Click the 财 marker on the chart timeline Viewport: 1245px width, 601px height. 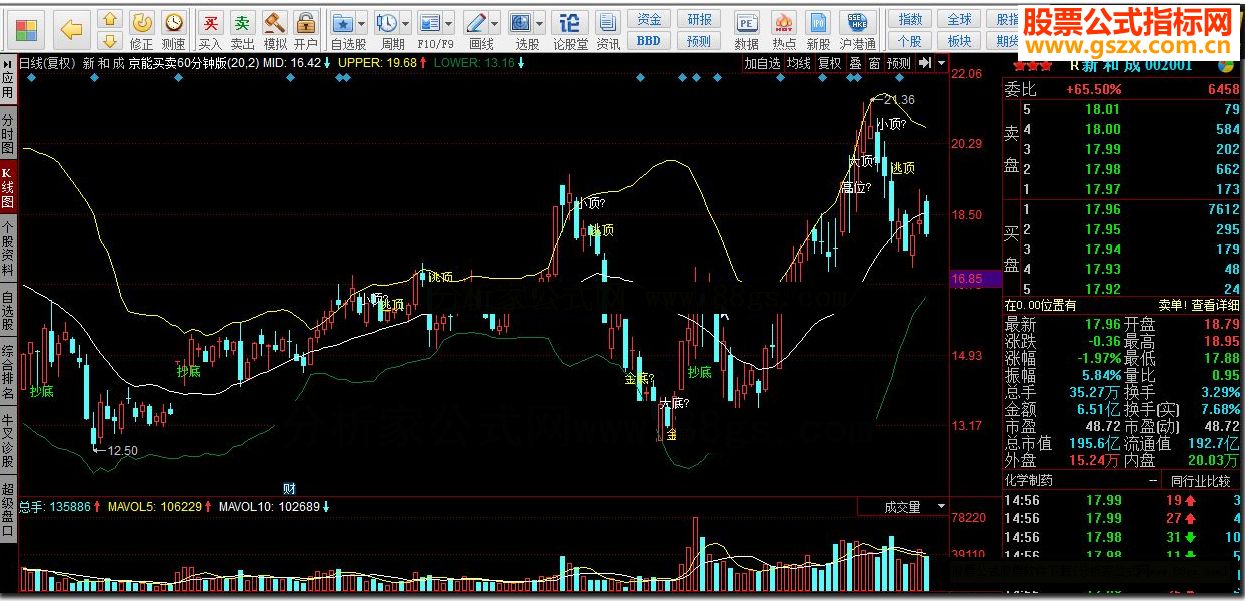pos(289,488)
